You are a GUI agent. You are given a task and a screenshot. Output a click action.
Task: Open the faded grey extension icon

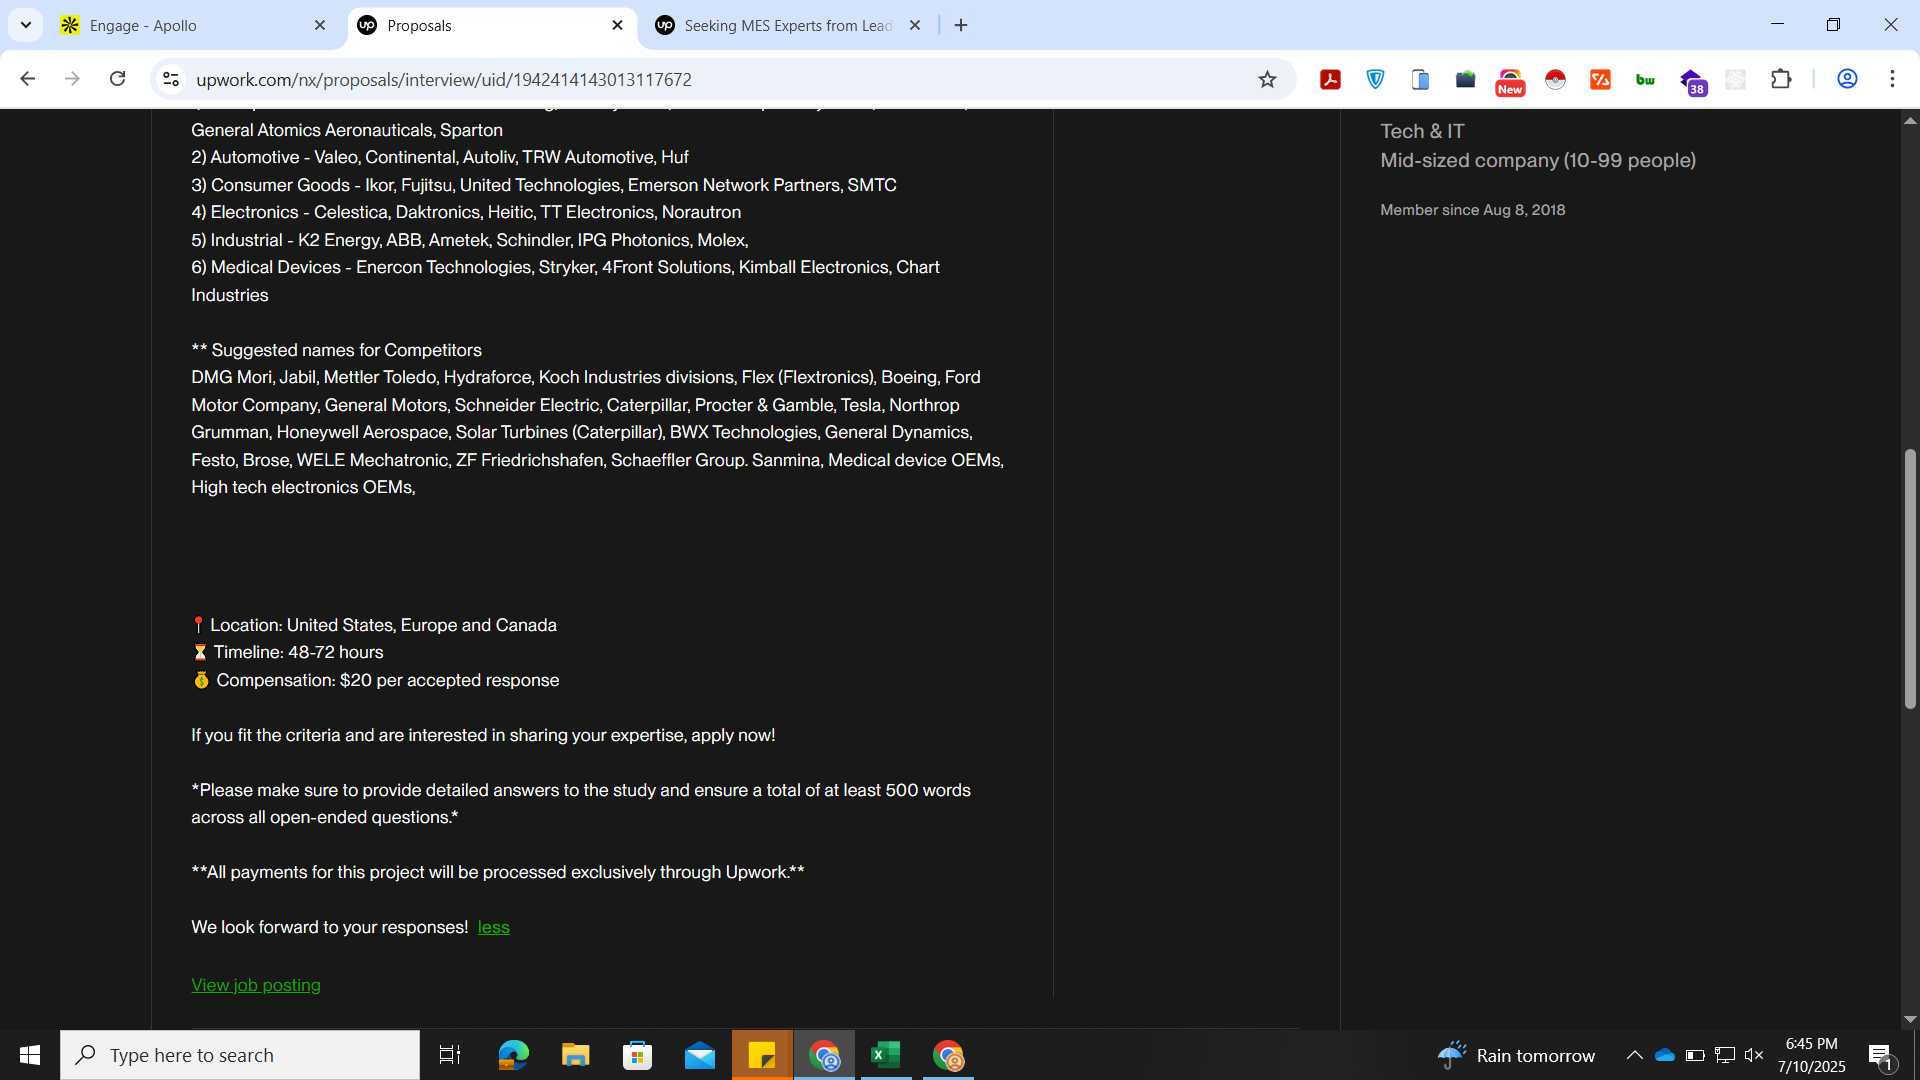(x=1736, y=79)
